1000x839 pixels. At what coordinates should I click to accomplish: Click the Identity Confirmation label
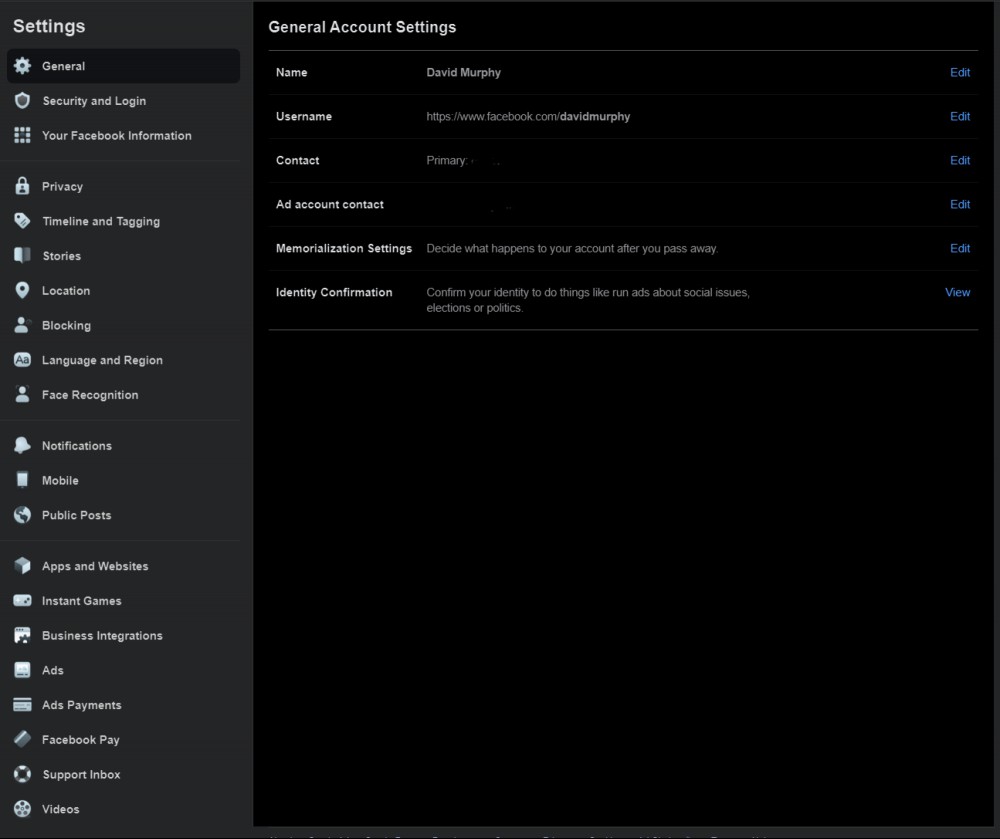click(334, 293)
